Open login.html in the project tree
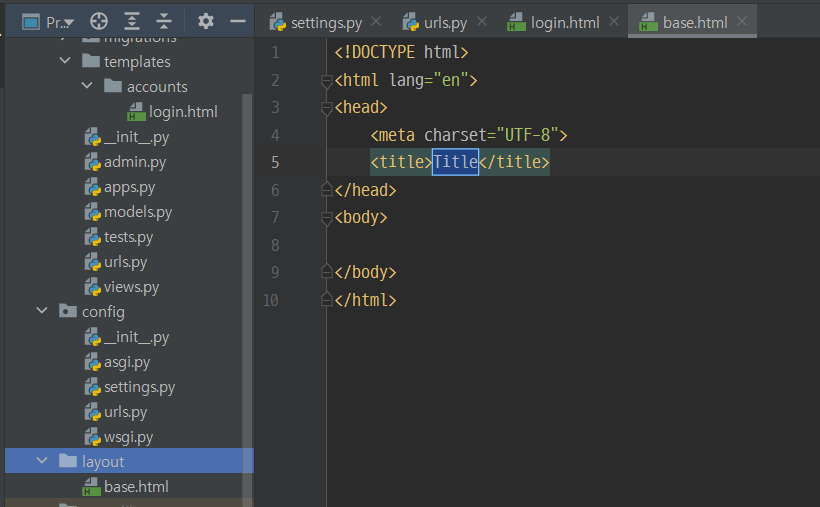 pos(183,111)
